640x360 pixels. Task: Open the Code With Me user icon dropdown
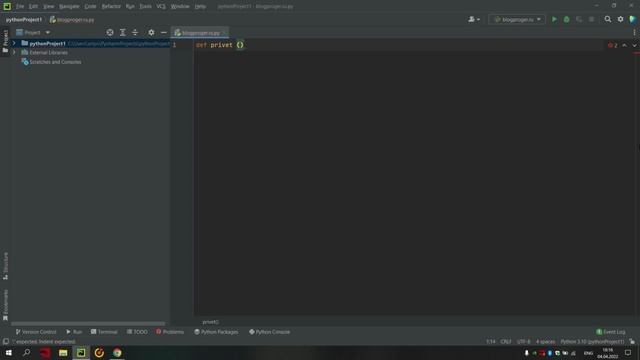pyautogui.click(x=474, y=19)
